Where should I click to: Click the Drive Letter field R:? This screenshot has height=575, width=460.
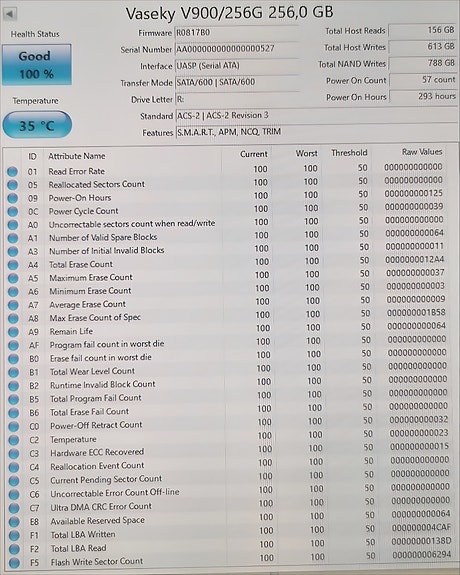tap(237, 99)
